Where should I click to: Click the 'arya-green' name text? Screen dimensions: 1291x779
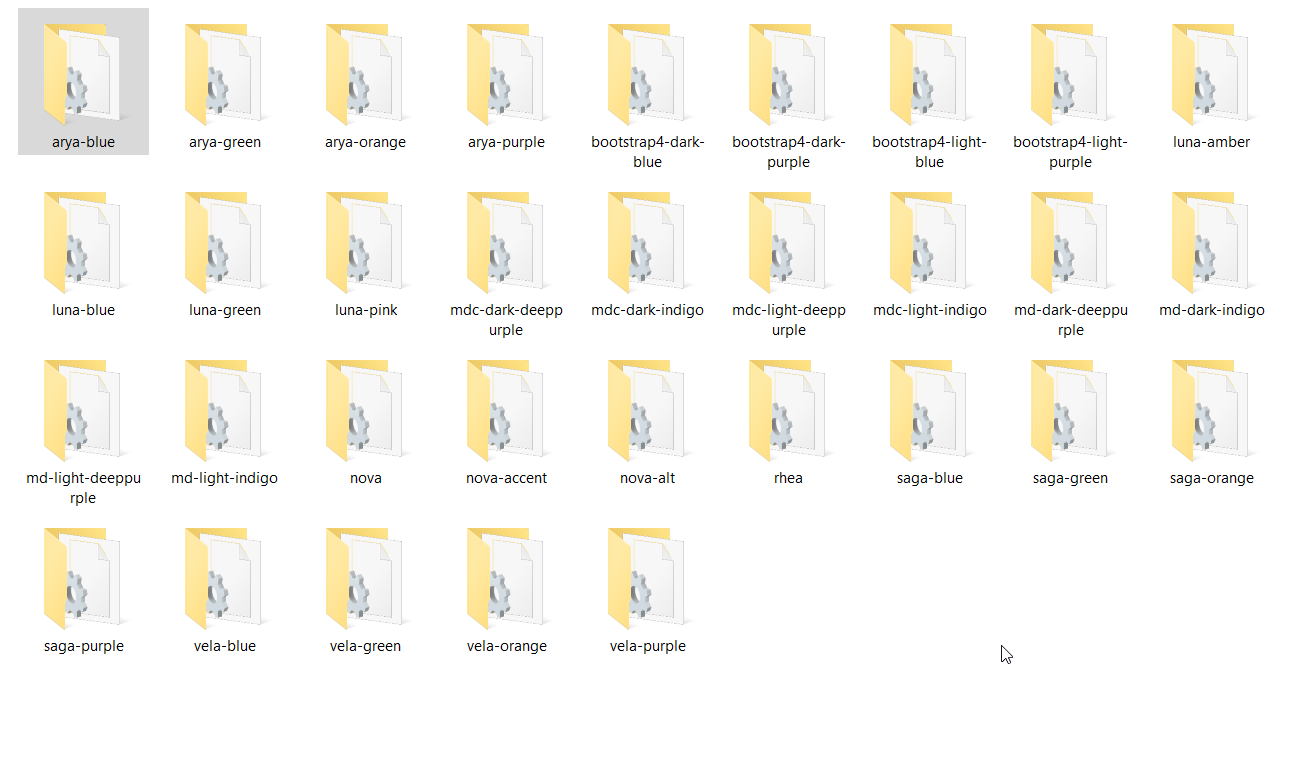pos(224,142)
